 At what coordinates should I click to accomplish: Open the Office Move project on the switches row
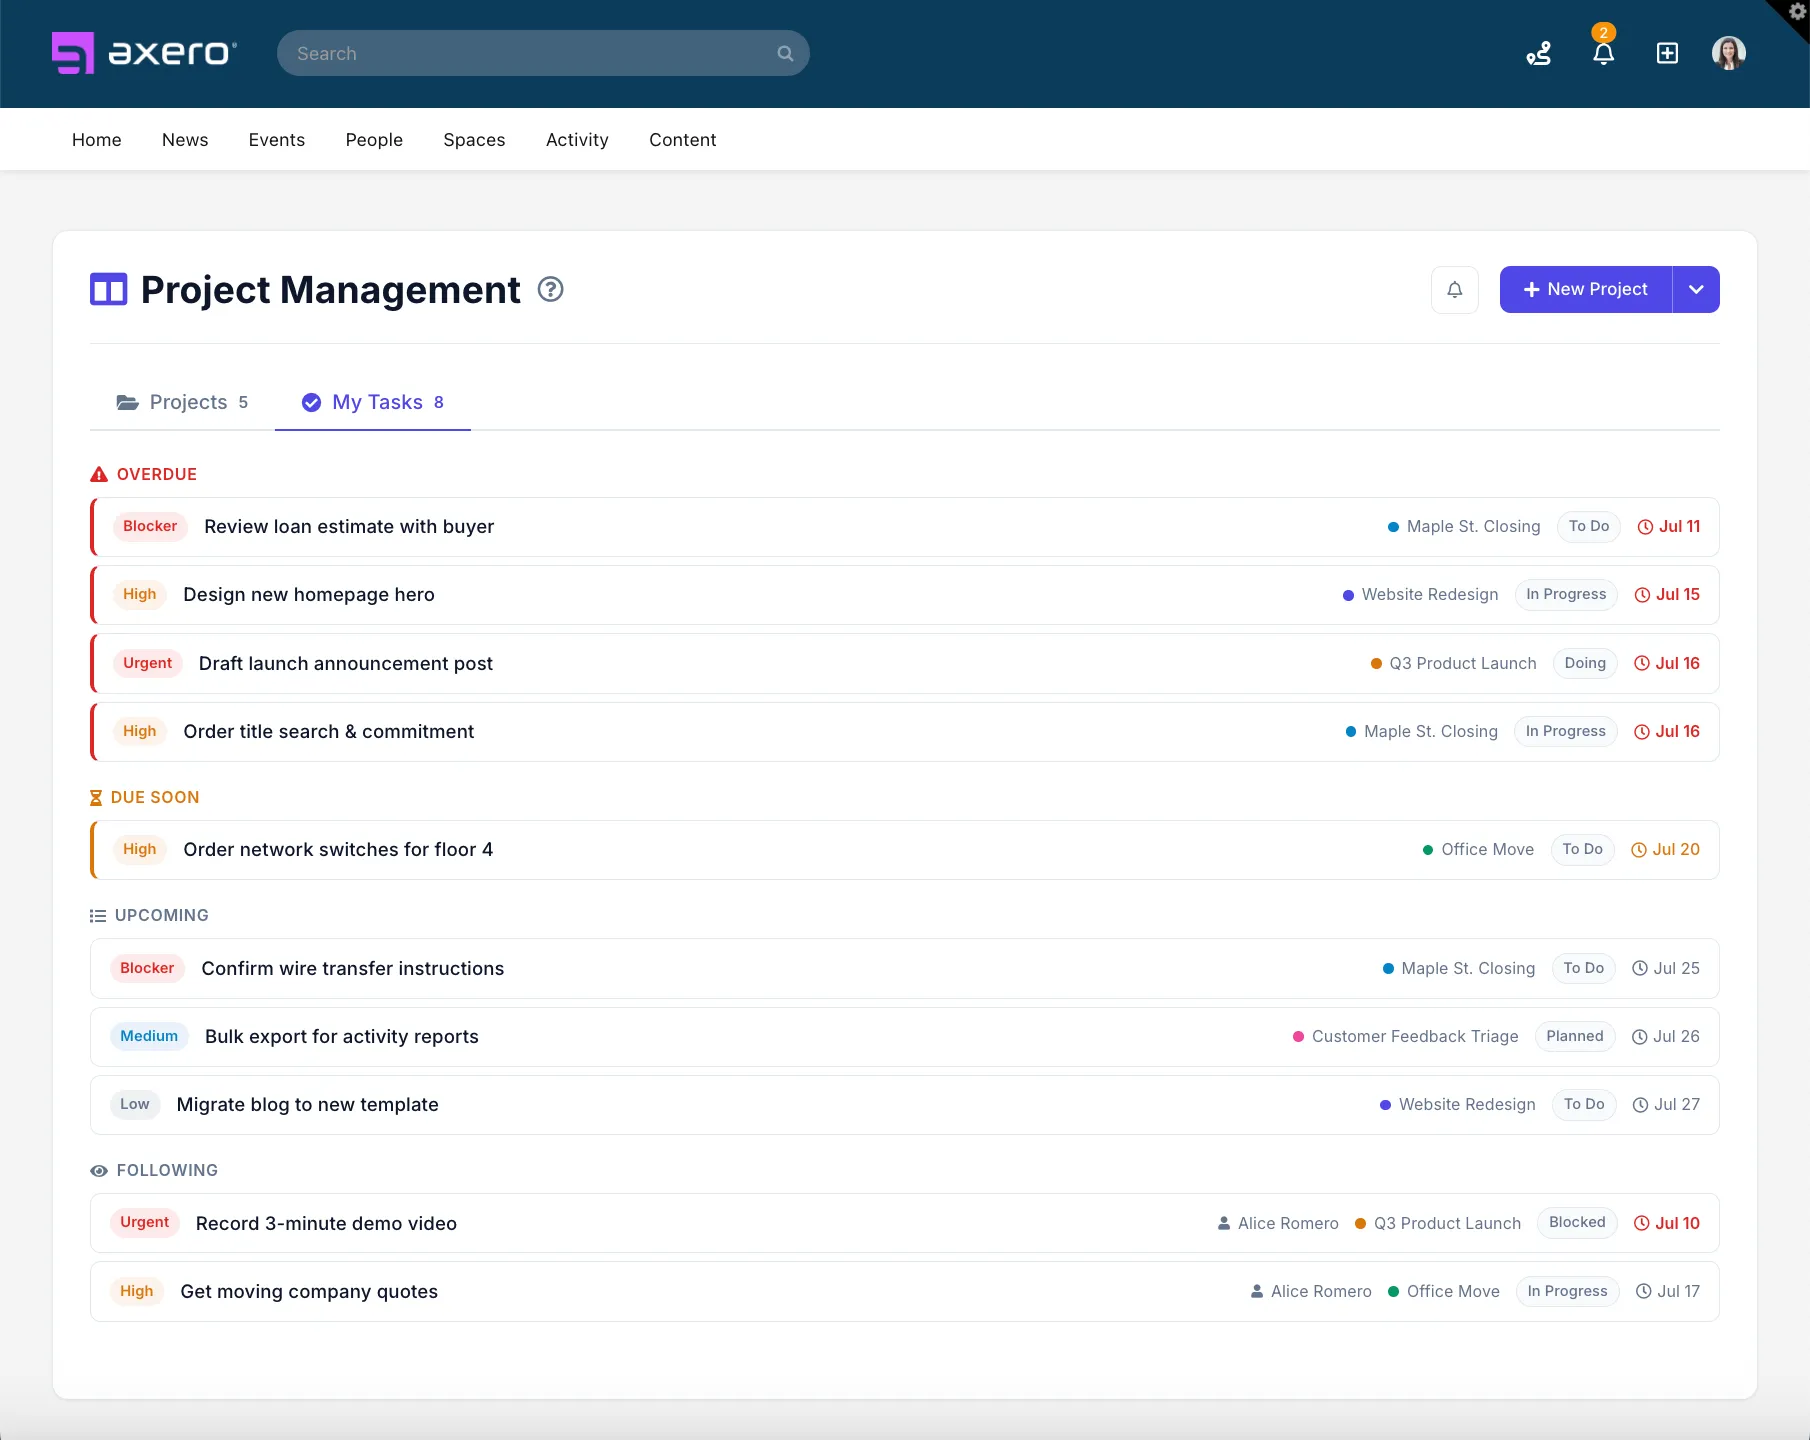click(x=1488, y=850)
